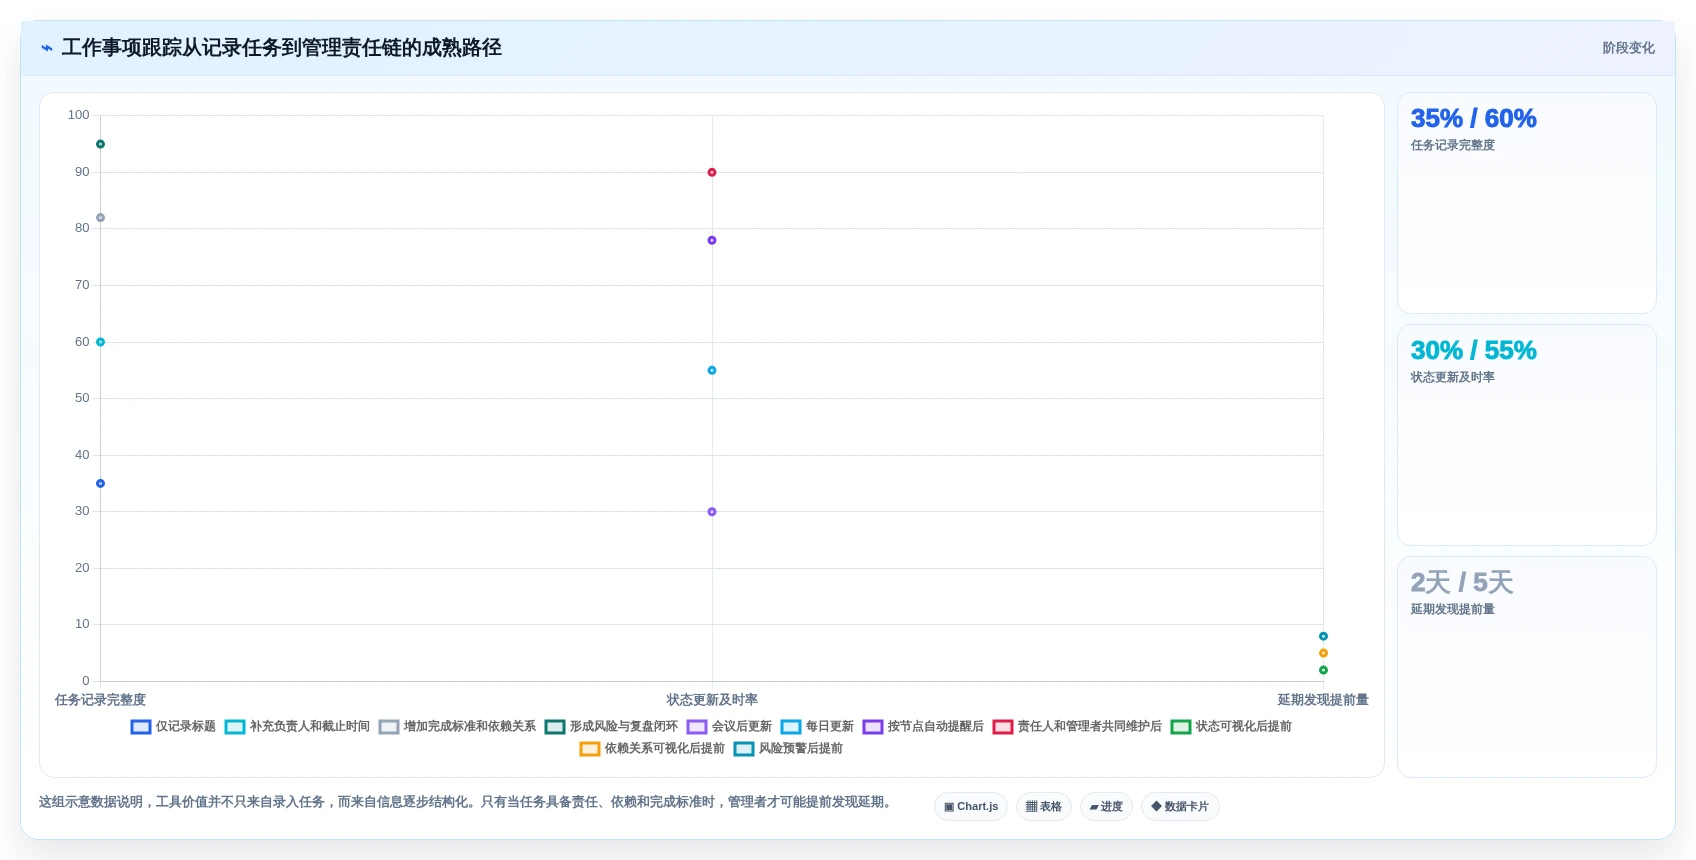Viewport: 1696px width, 860px height.
Task: Select the teal data point at 95
Action: 100,144
